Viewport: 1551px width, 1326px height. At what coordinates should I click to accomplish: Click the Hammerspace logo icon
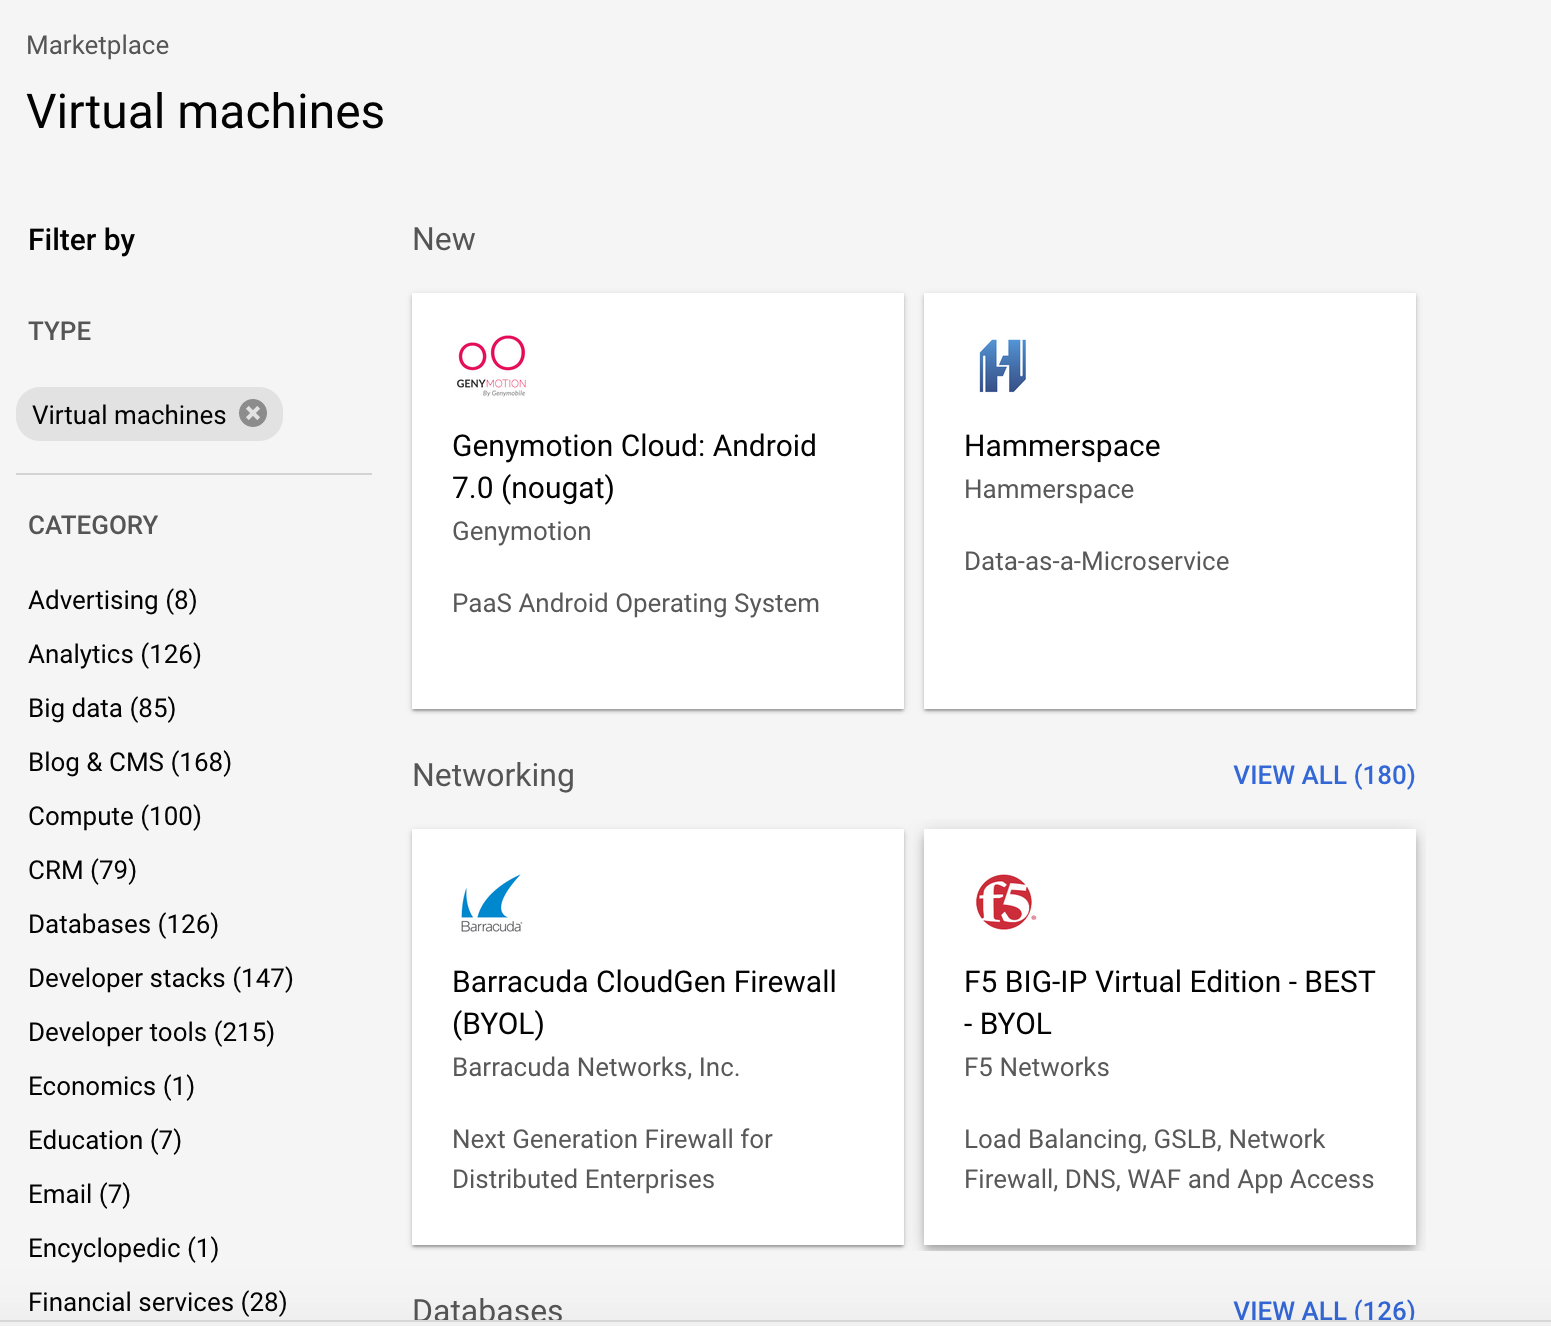click(x=1002, y=366)
